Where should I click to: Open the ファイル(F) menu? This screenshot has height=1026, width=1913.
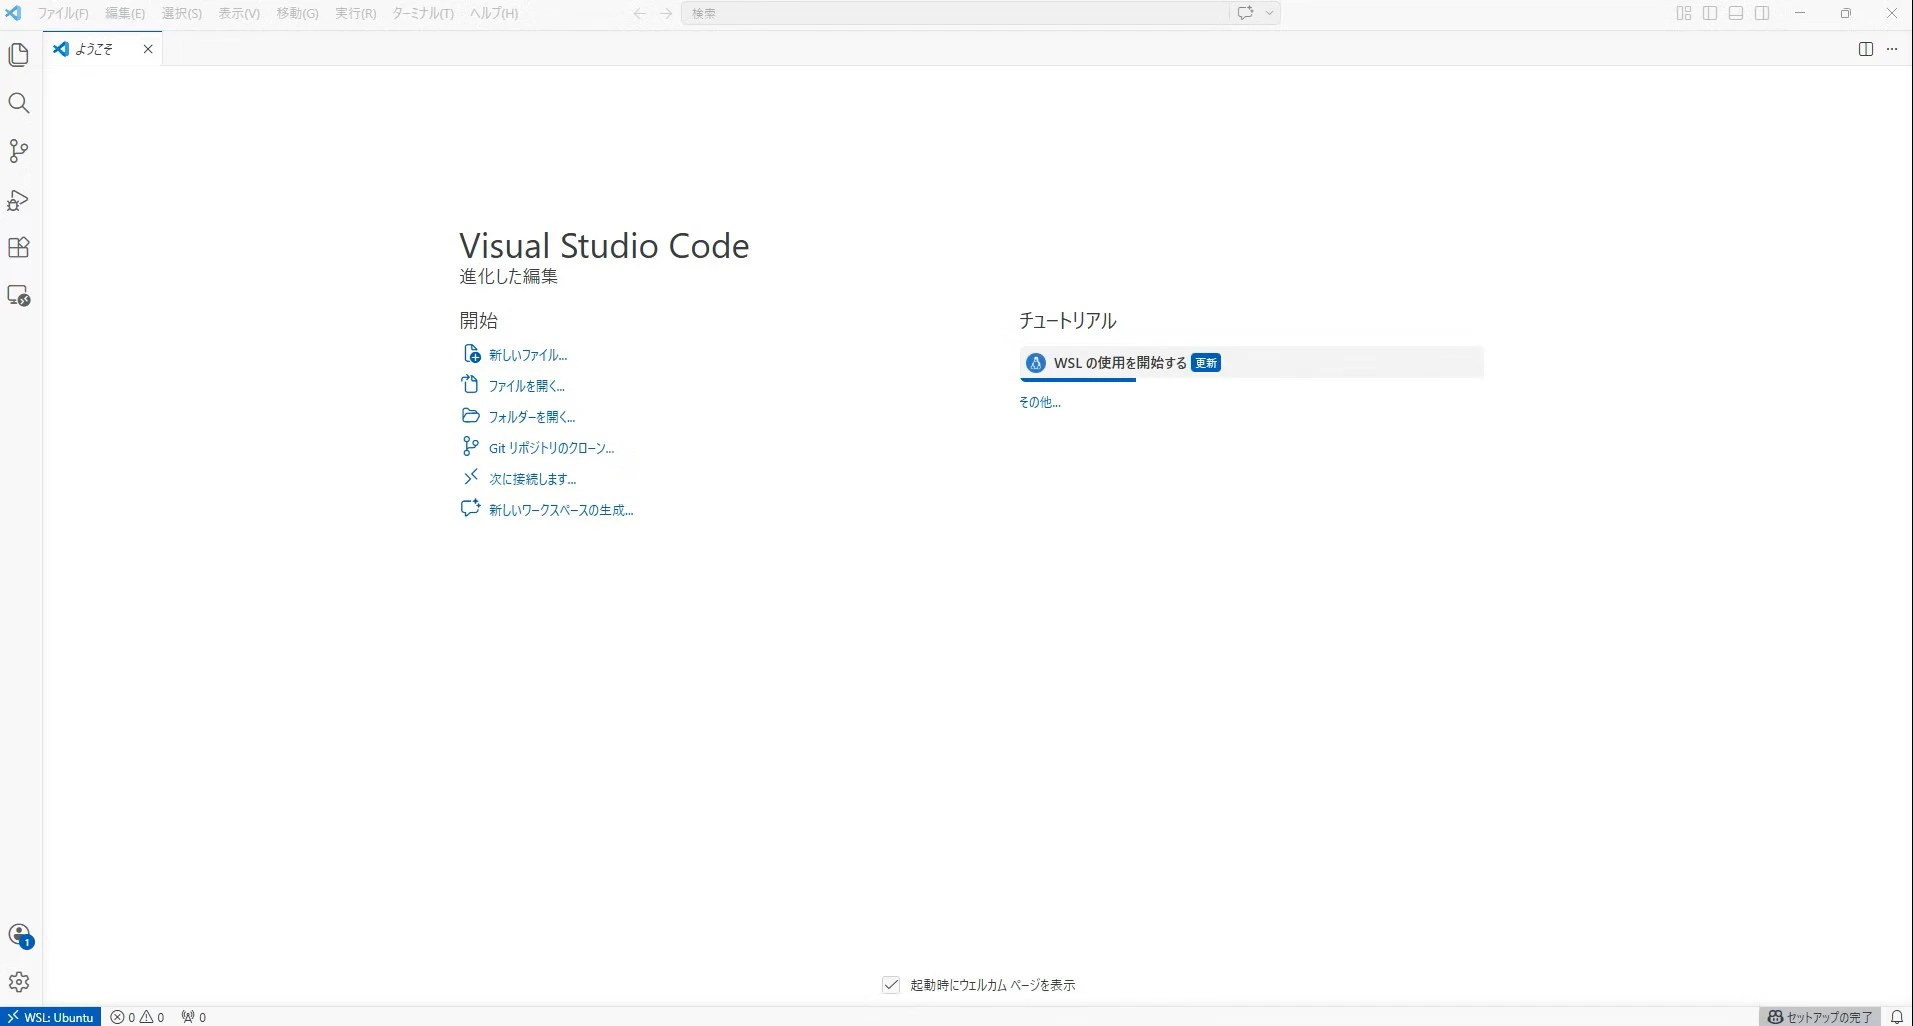[x=63, y=13]
